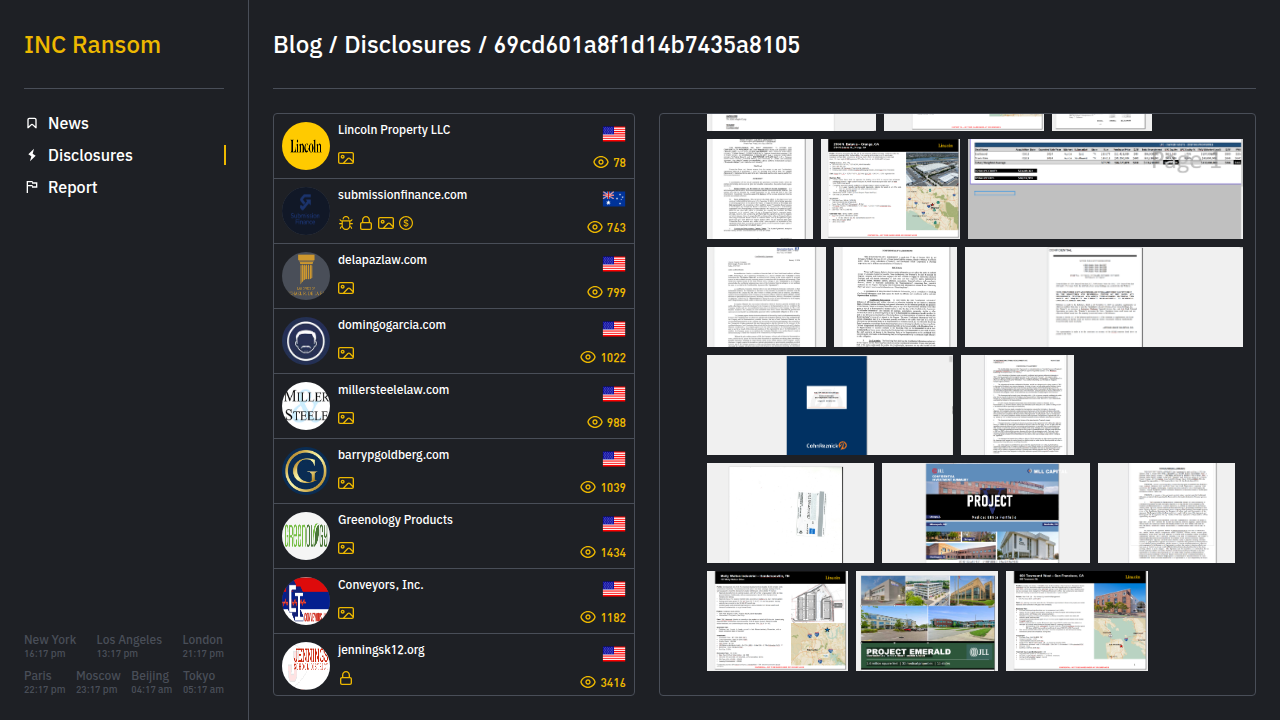Viewport: 1280px width, 720px height.
Task: Click the eye views icon showing 3416
Action: coord(588,682)
